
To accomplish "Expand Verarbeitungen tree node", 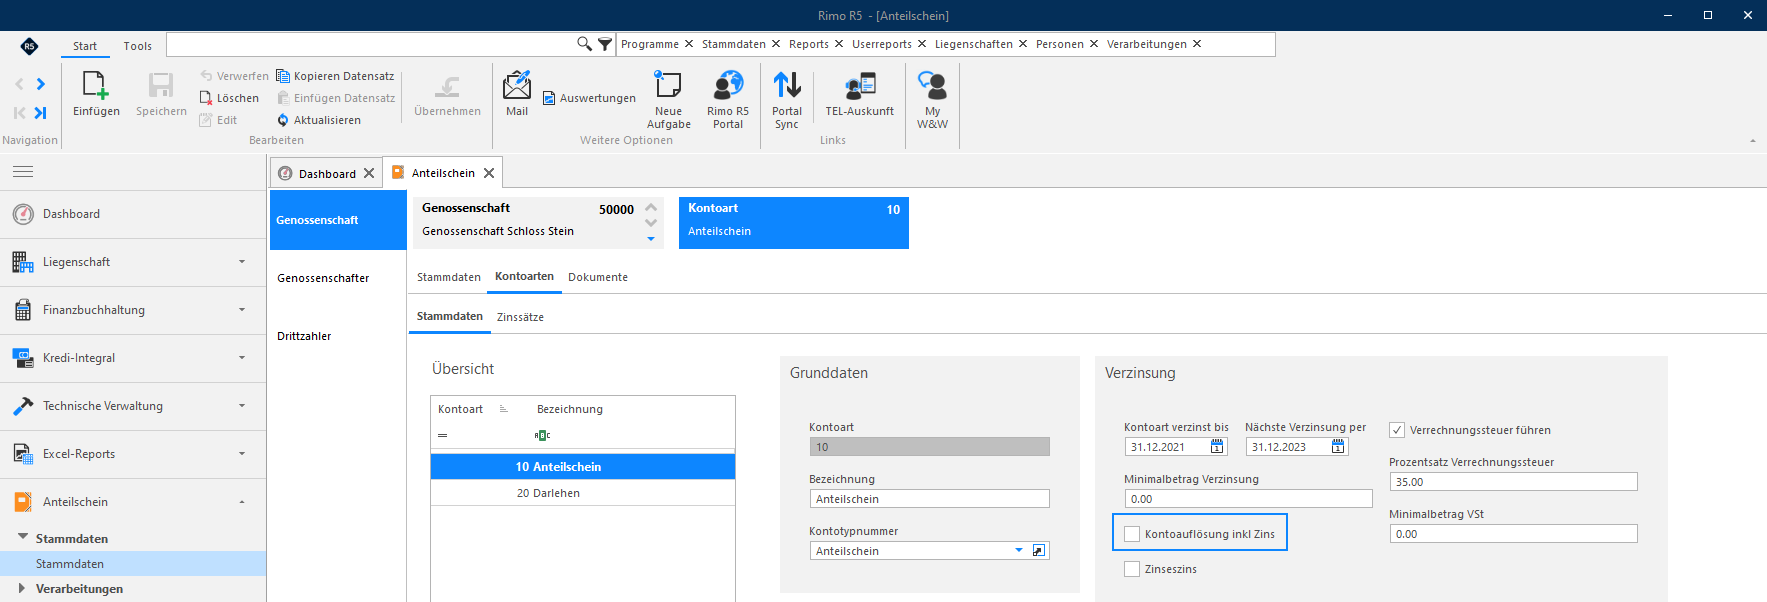I will coord(22,588).
